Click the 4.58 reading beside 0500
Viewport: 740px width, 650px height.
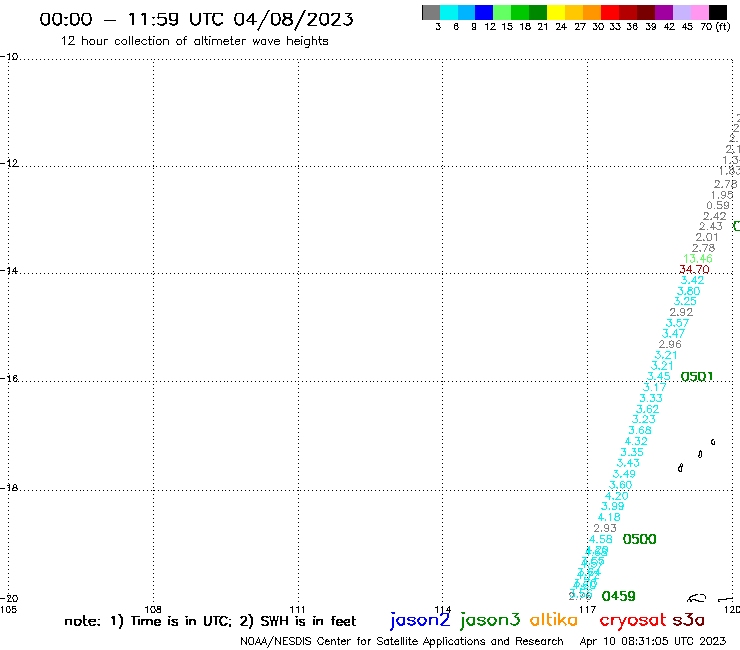click(x=601, y=539)
